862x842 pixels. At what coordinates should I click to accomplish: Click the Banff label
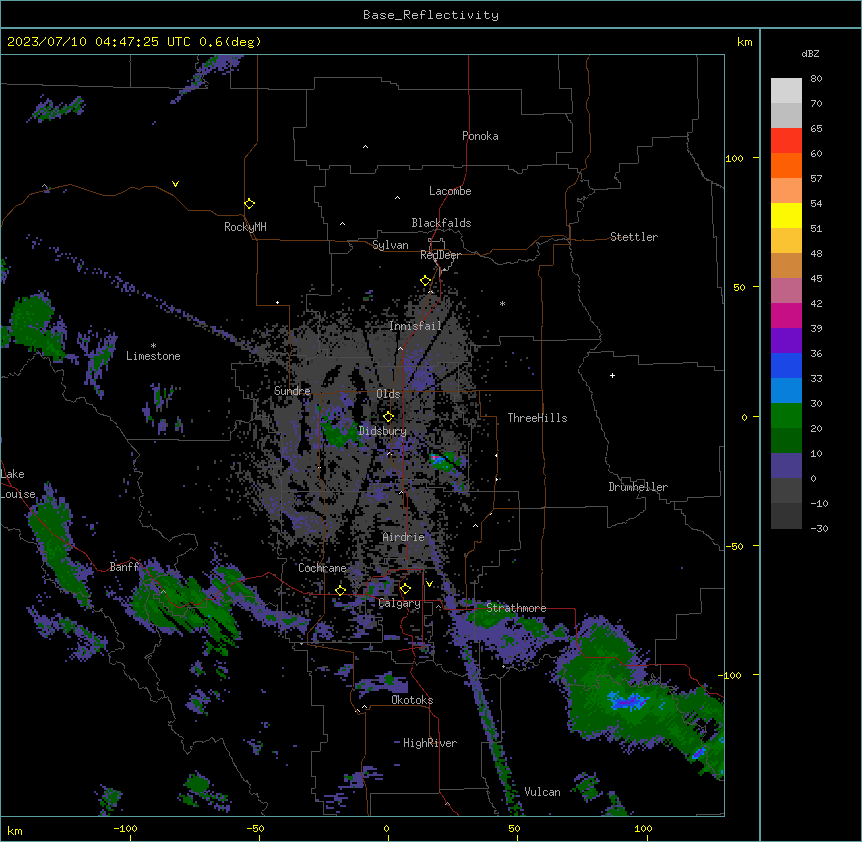pos(124,567)
